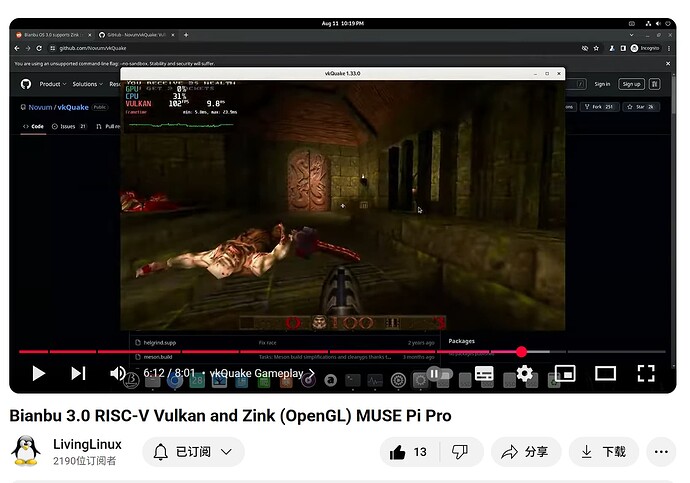This screenshot has height=483, width=690.
Task: Like the video with thumbs up
Action: (410, 452)
